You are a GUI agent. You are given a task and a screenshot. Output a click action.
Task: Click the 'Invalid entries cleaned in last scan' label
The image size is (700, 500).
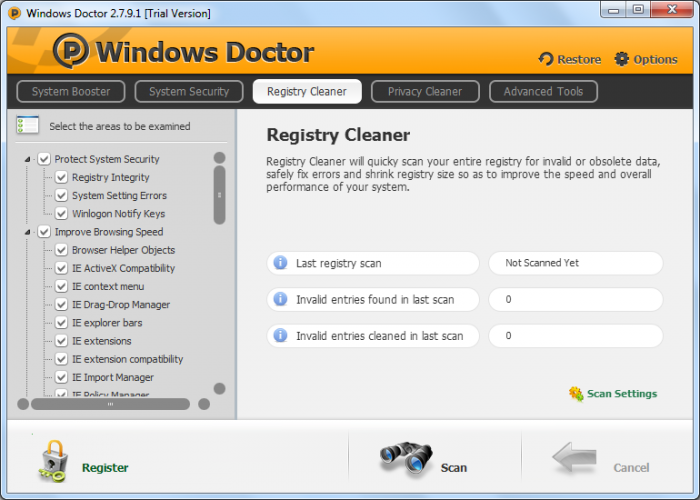tap(379, 336)
